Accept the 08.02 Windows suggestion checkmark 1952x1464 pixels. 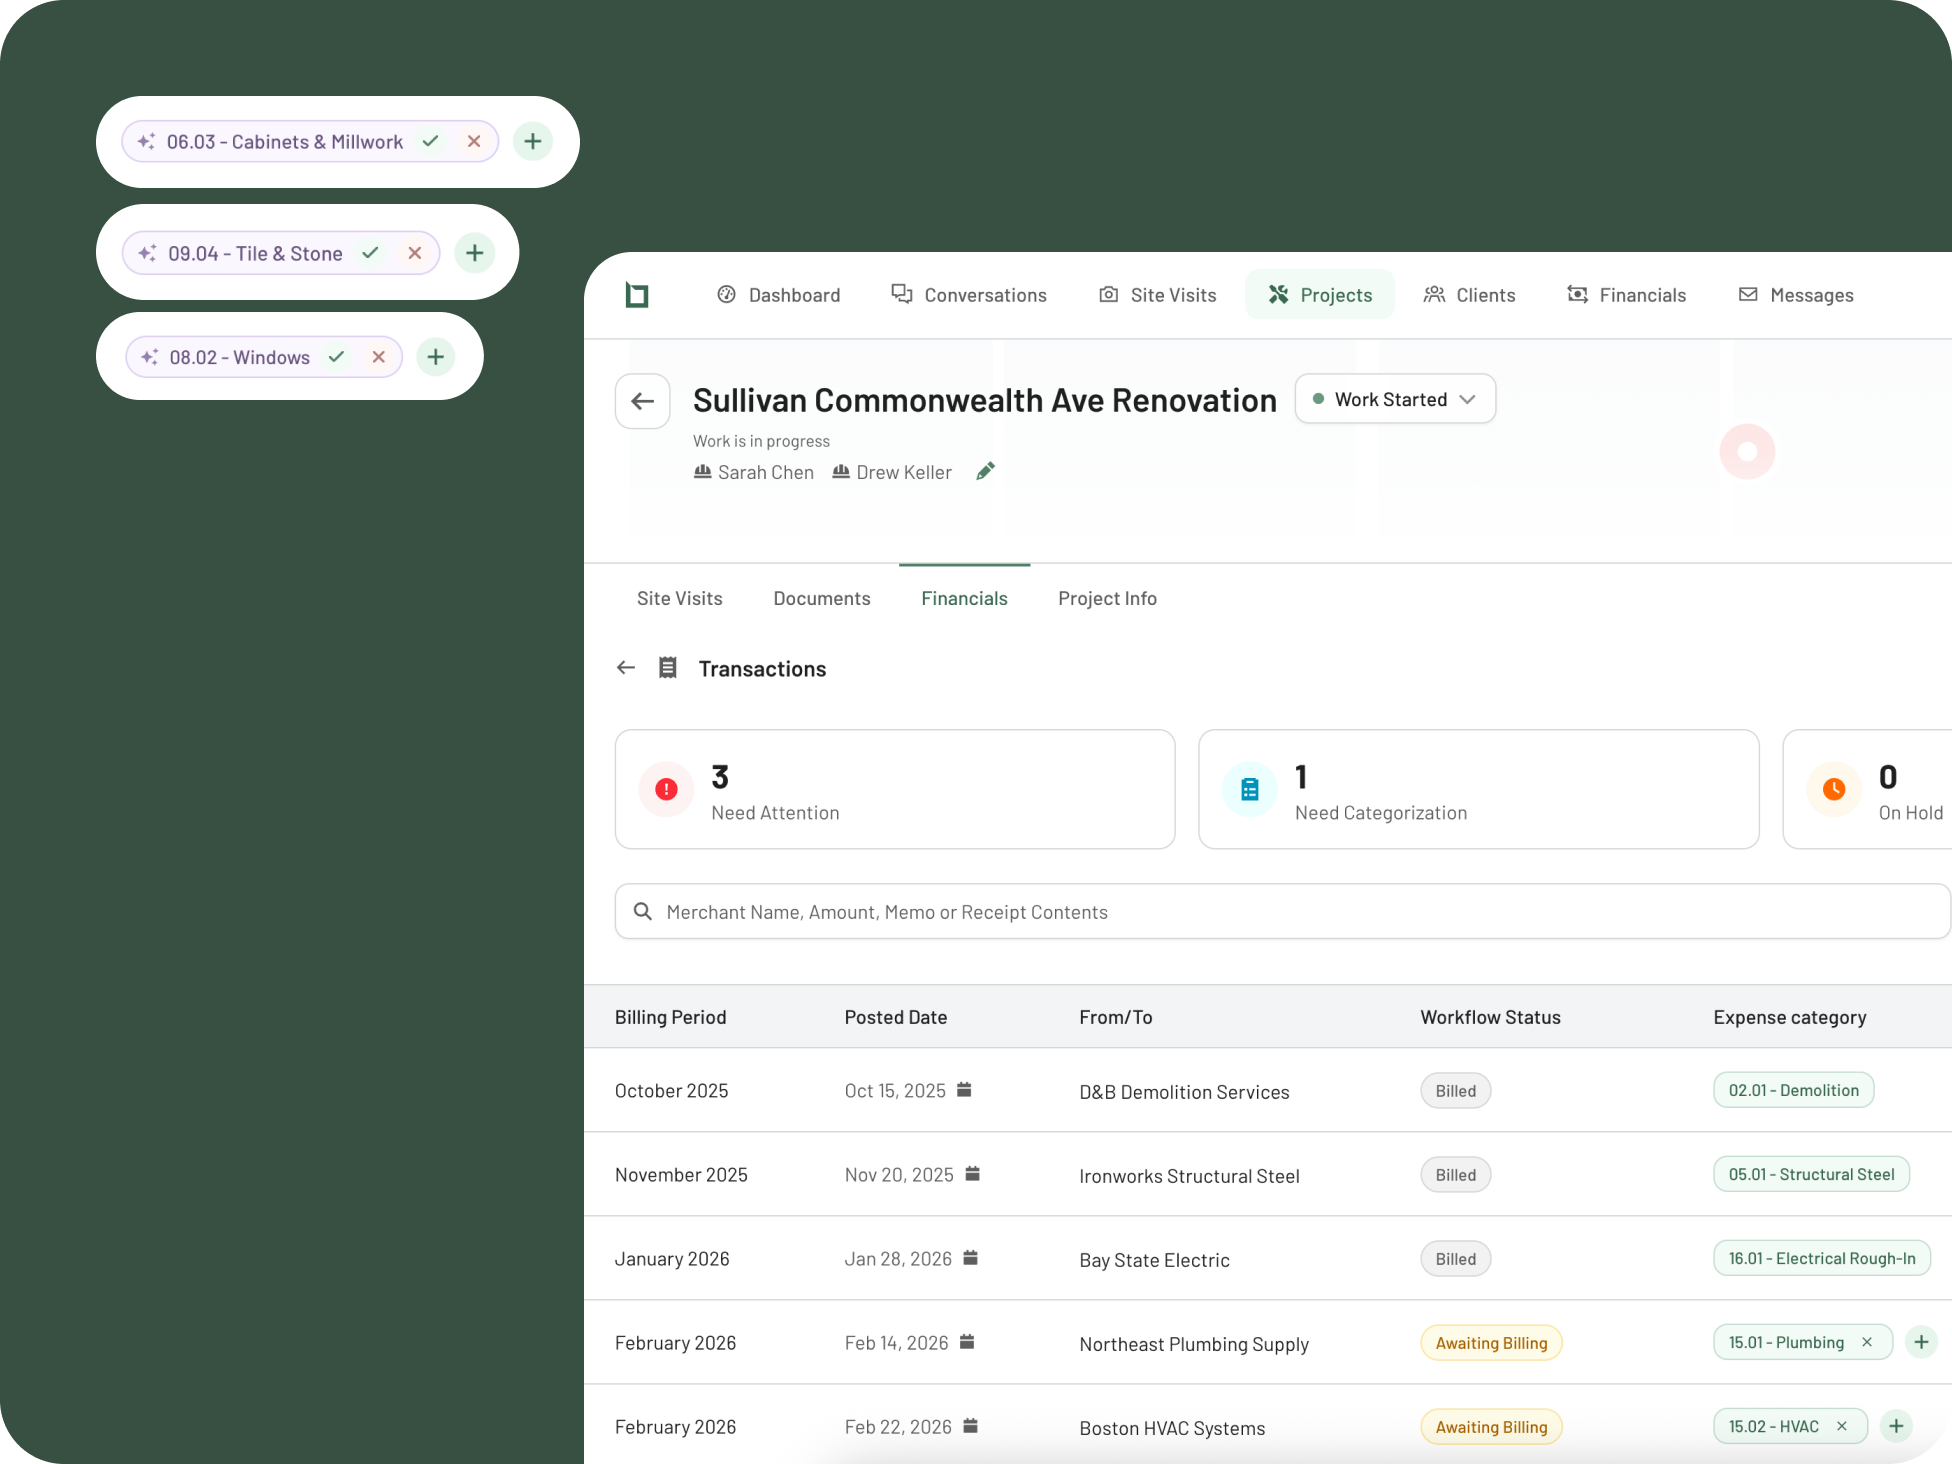point(337,357)
